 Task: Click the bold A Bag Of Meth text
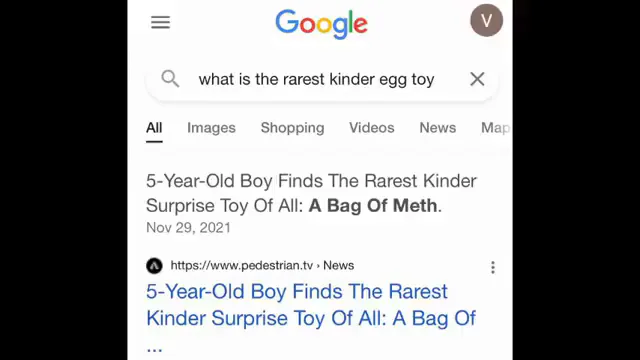373,206
